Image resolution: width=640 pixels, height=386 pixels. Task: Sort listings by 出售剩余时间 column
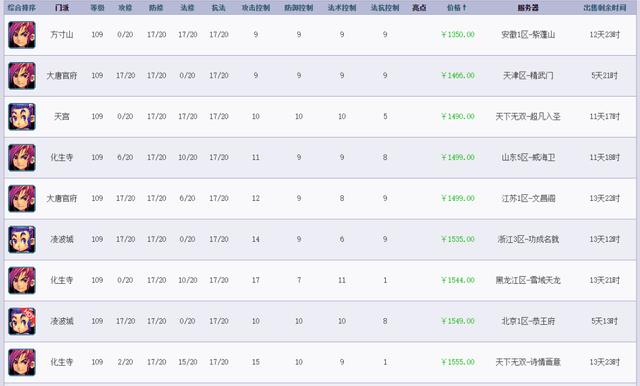pos(604,8)
